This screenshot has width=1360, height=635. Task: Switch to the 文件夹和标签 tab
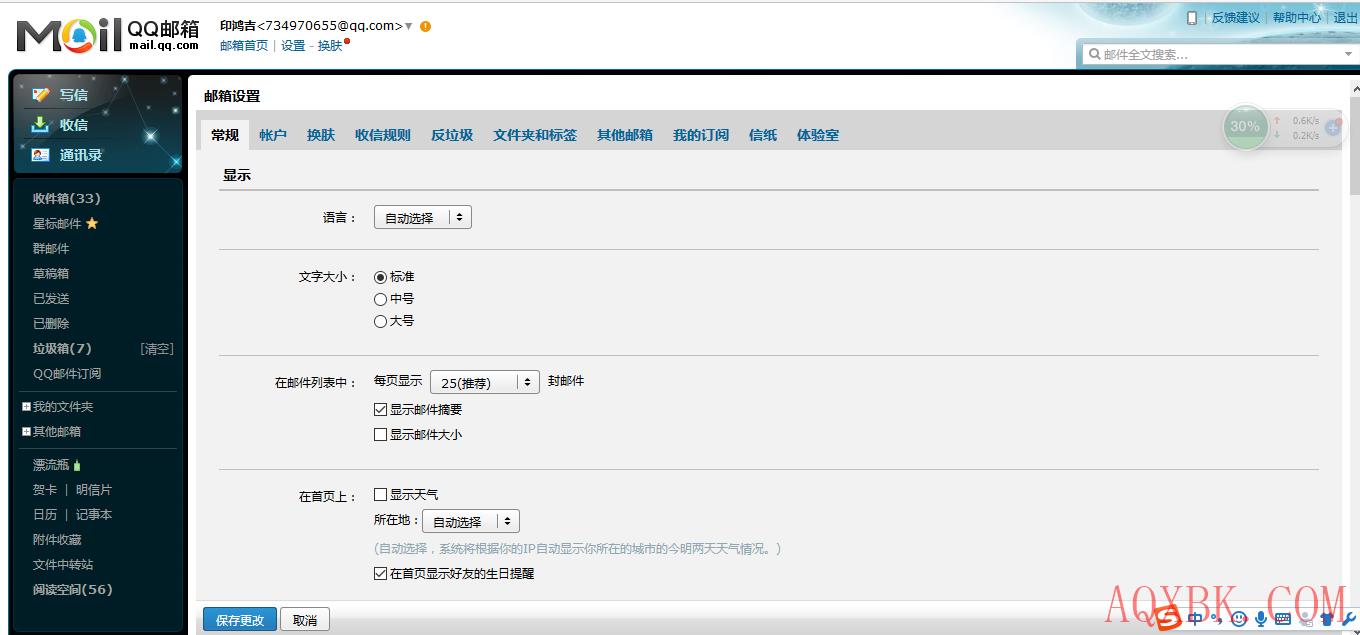535,135
